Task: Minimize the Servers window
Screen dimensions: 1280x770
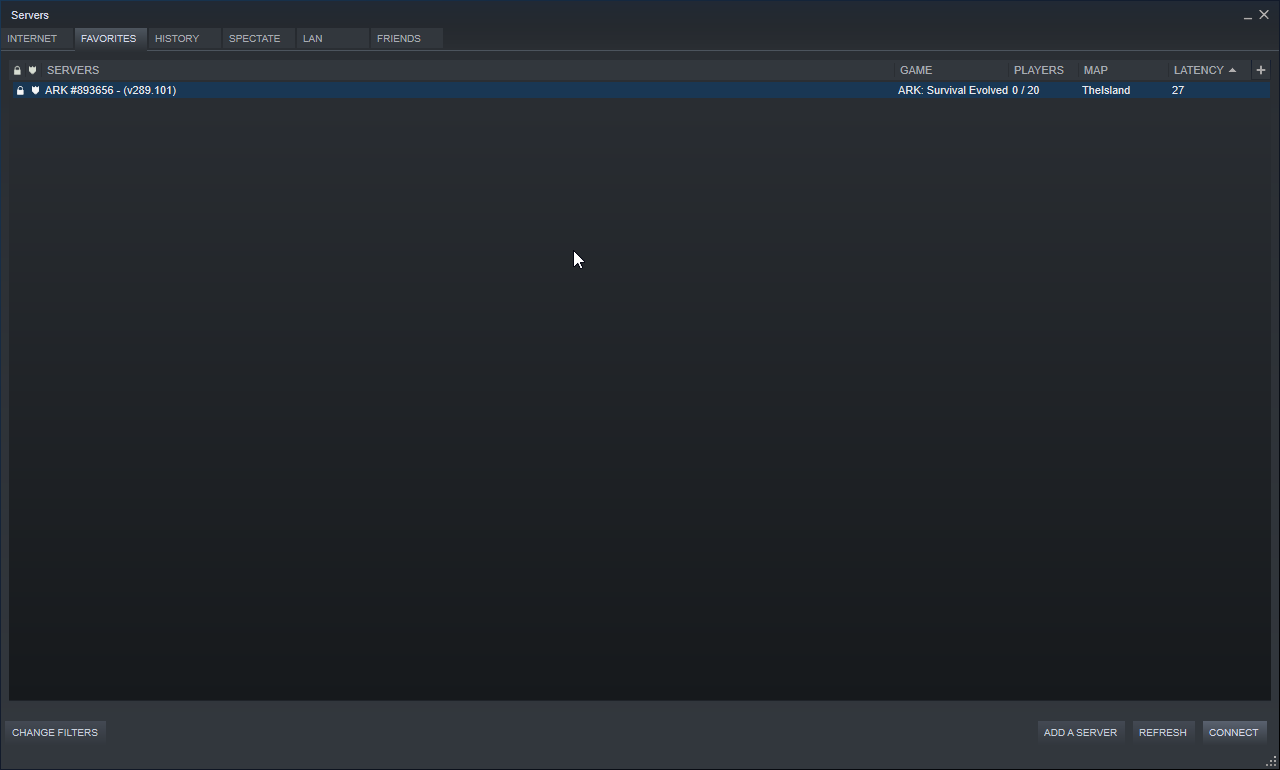Action: pyautogui.click(x=1248, y=16)
